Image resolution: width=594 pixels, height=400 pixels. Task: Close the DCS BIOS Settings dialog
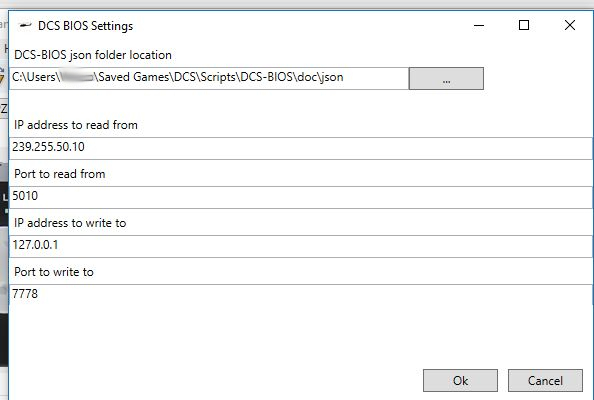tap(570, 25)
